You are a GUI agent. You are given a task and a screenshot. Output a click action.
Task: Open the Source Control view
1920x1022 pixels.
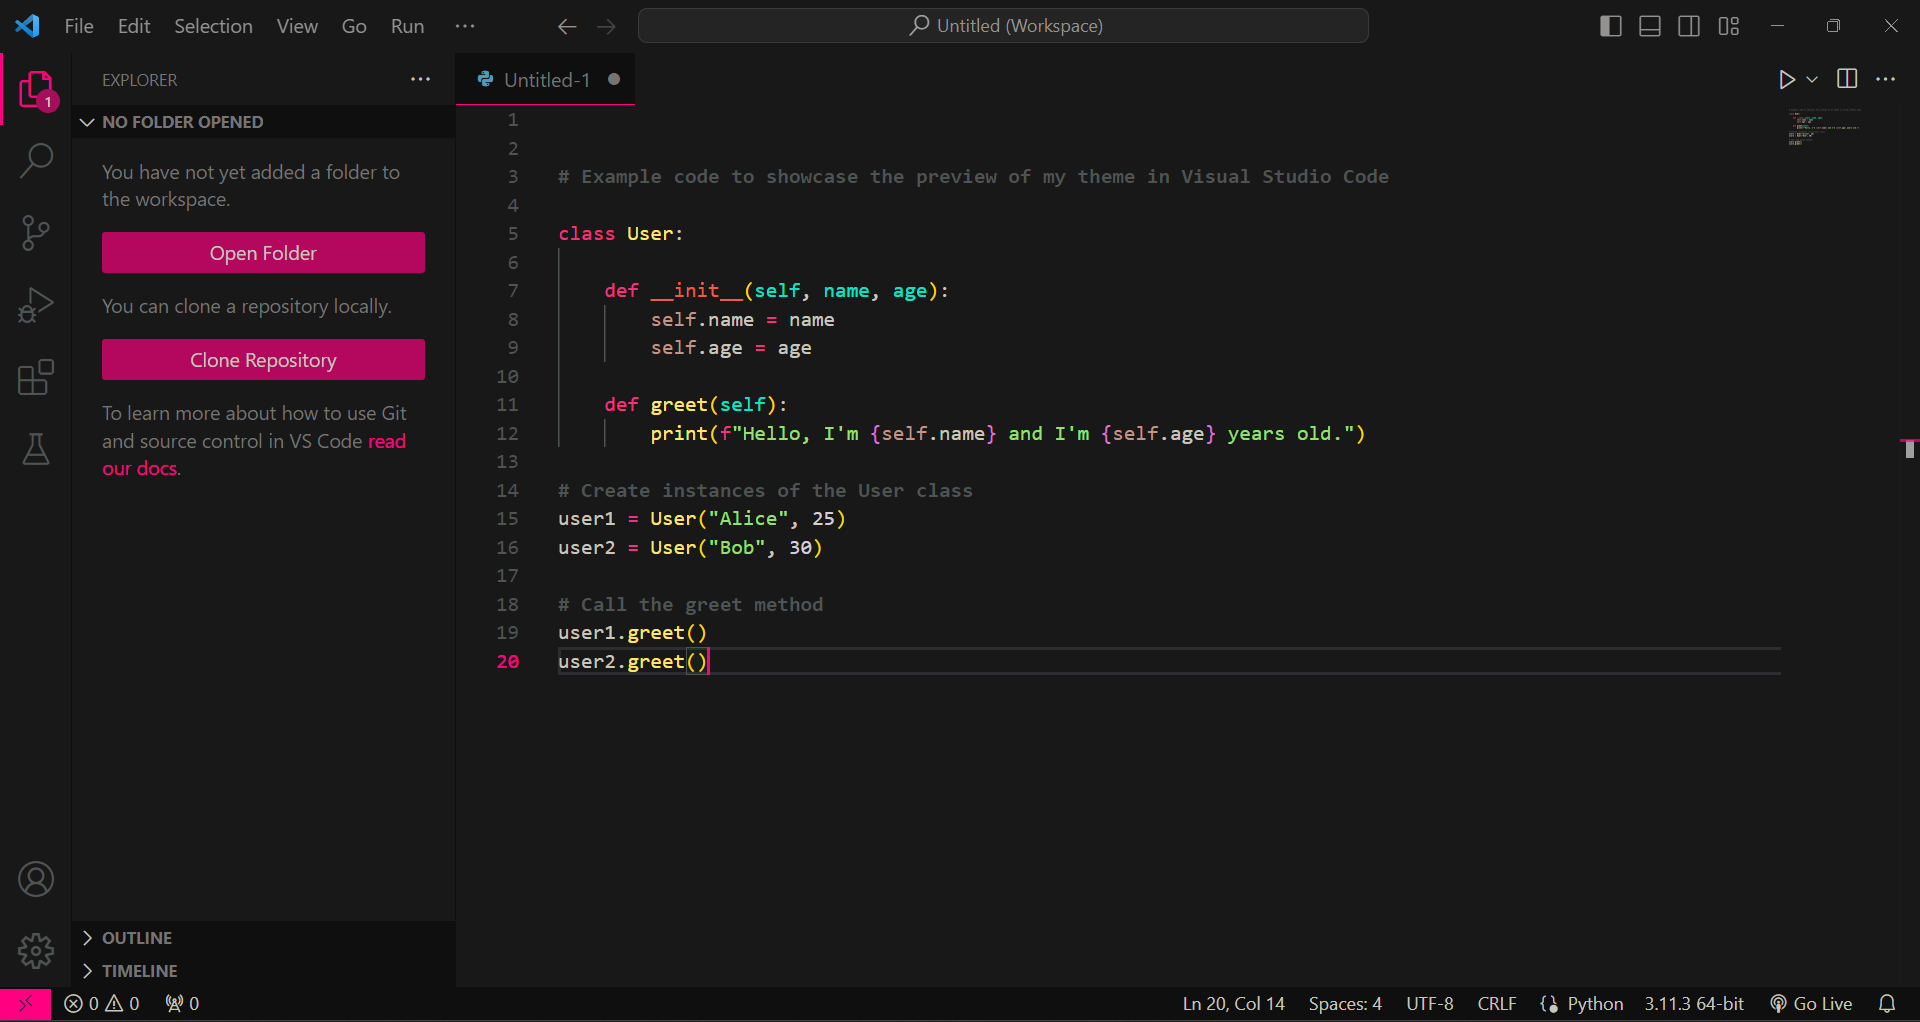point(36,233)
